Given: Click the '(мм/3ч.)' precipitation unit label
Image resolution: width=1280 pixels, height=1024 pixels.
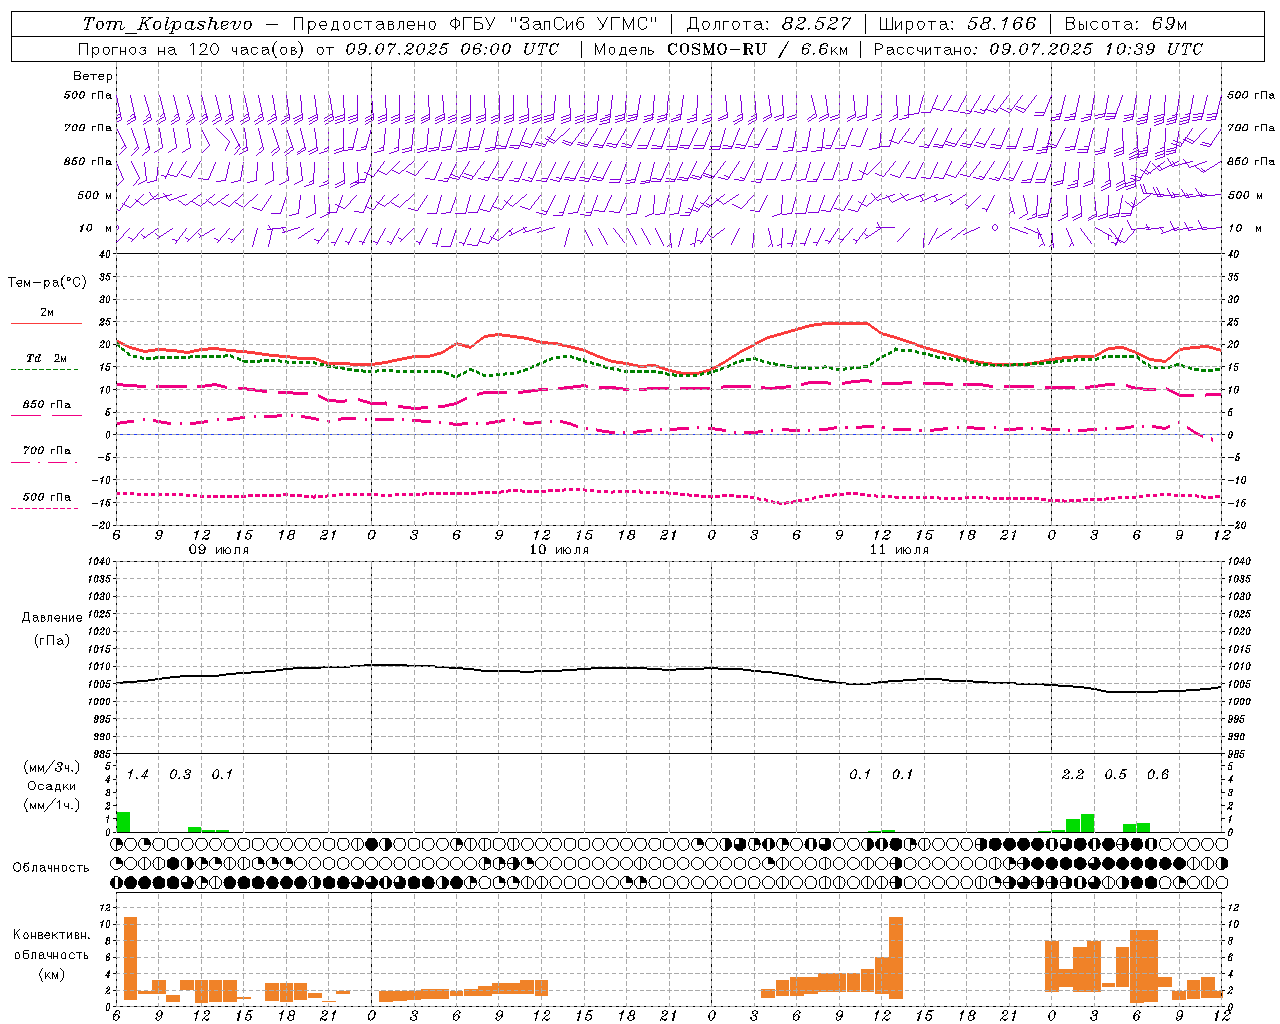Looking at the screenshot, I should pos(51,767).
